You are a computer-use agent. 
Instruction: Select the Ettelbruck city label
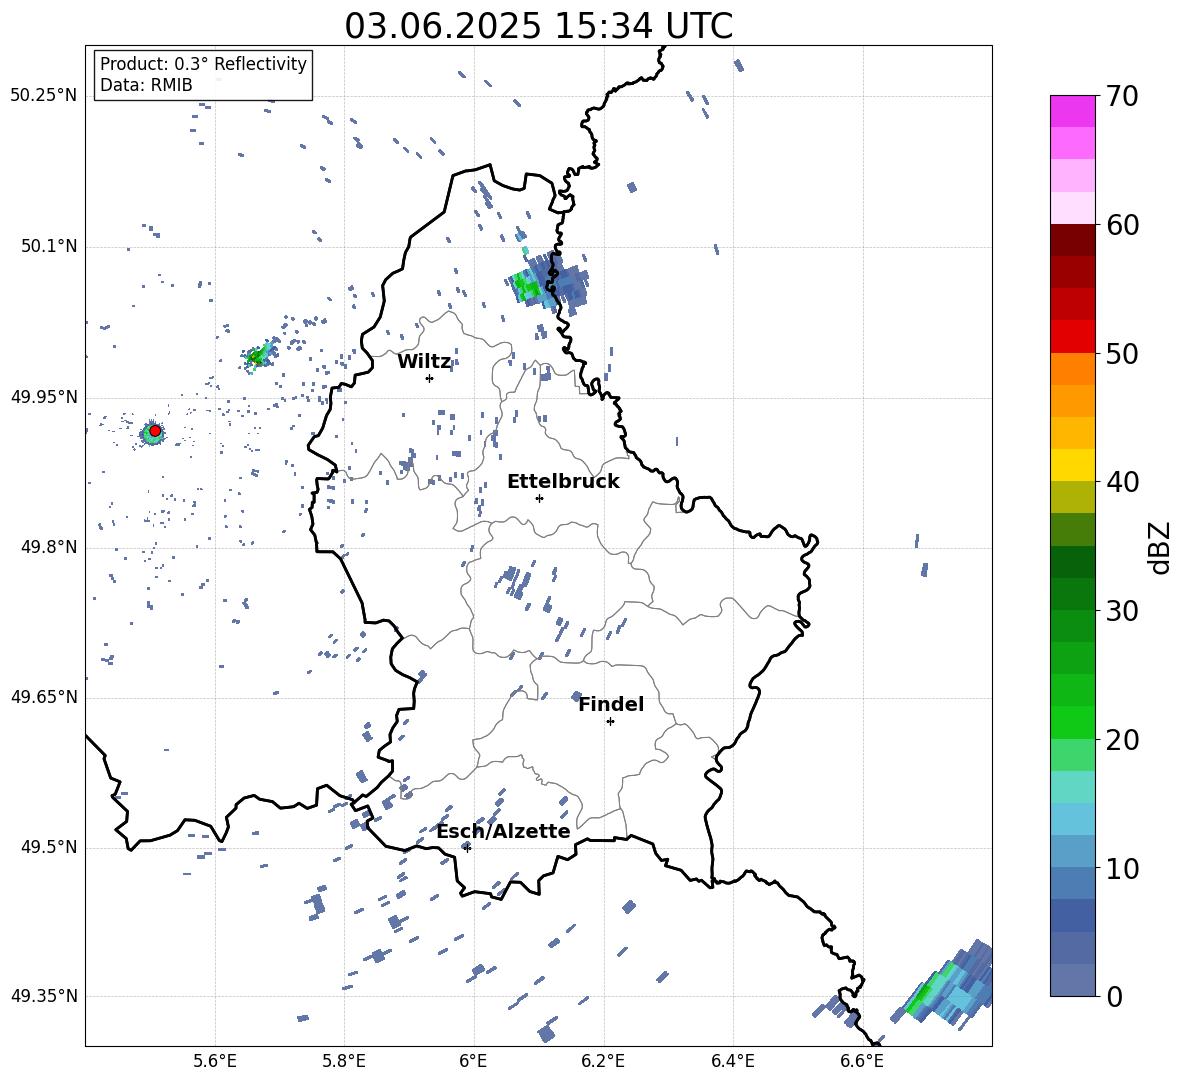click(x=563, y=482)
